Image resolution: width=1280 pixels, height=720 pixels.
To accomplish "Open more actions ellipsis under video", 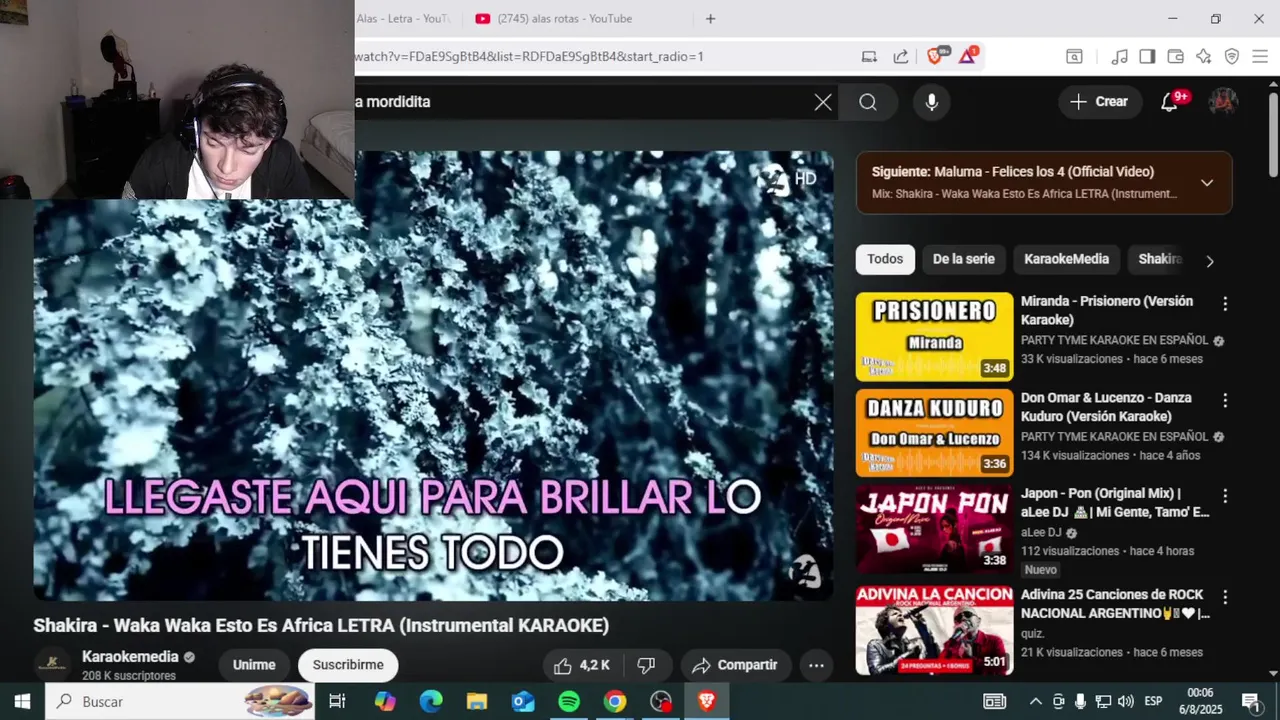I will click(816, 665).
